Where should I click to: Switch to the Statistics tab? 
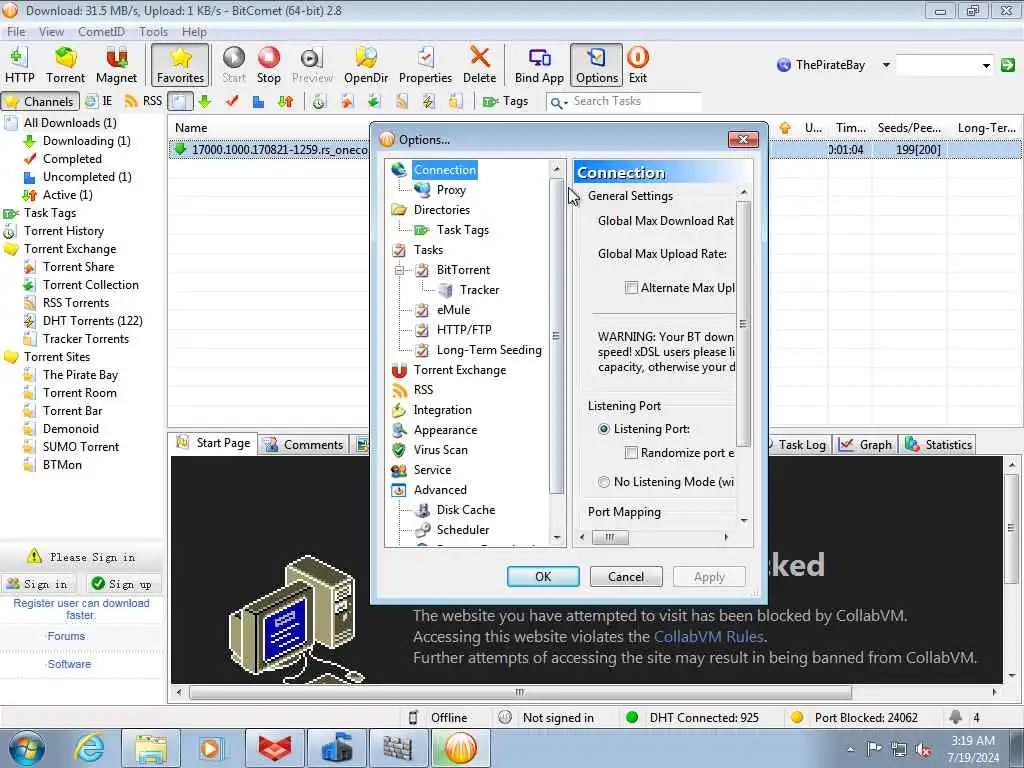(939, 445)
